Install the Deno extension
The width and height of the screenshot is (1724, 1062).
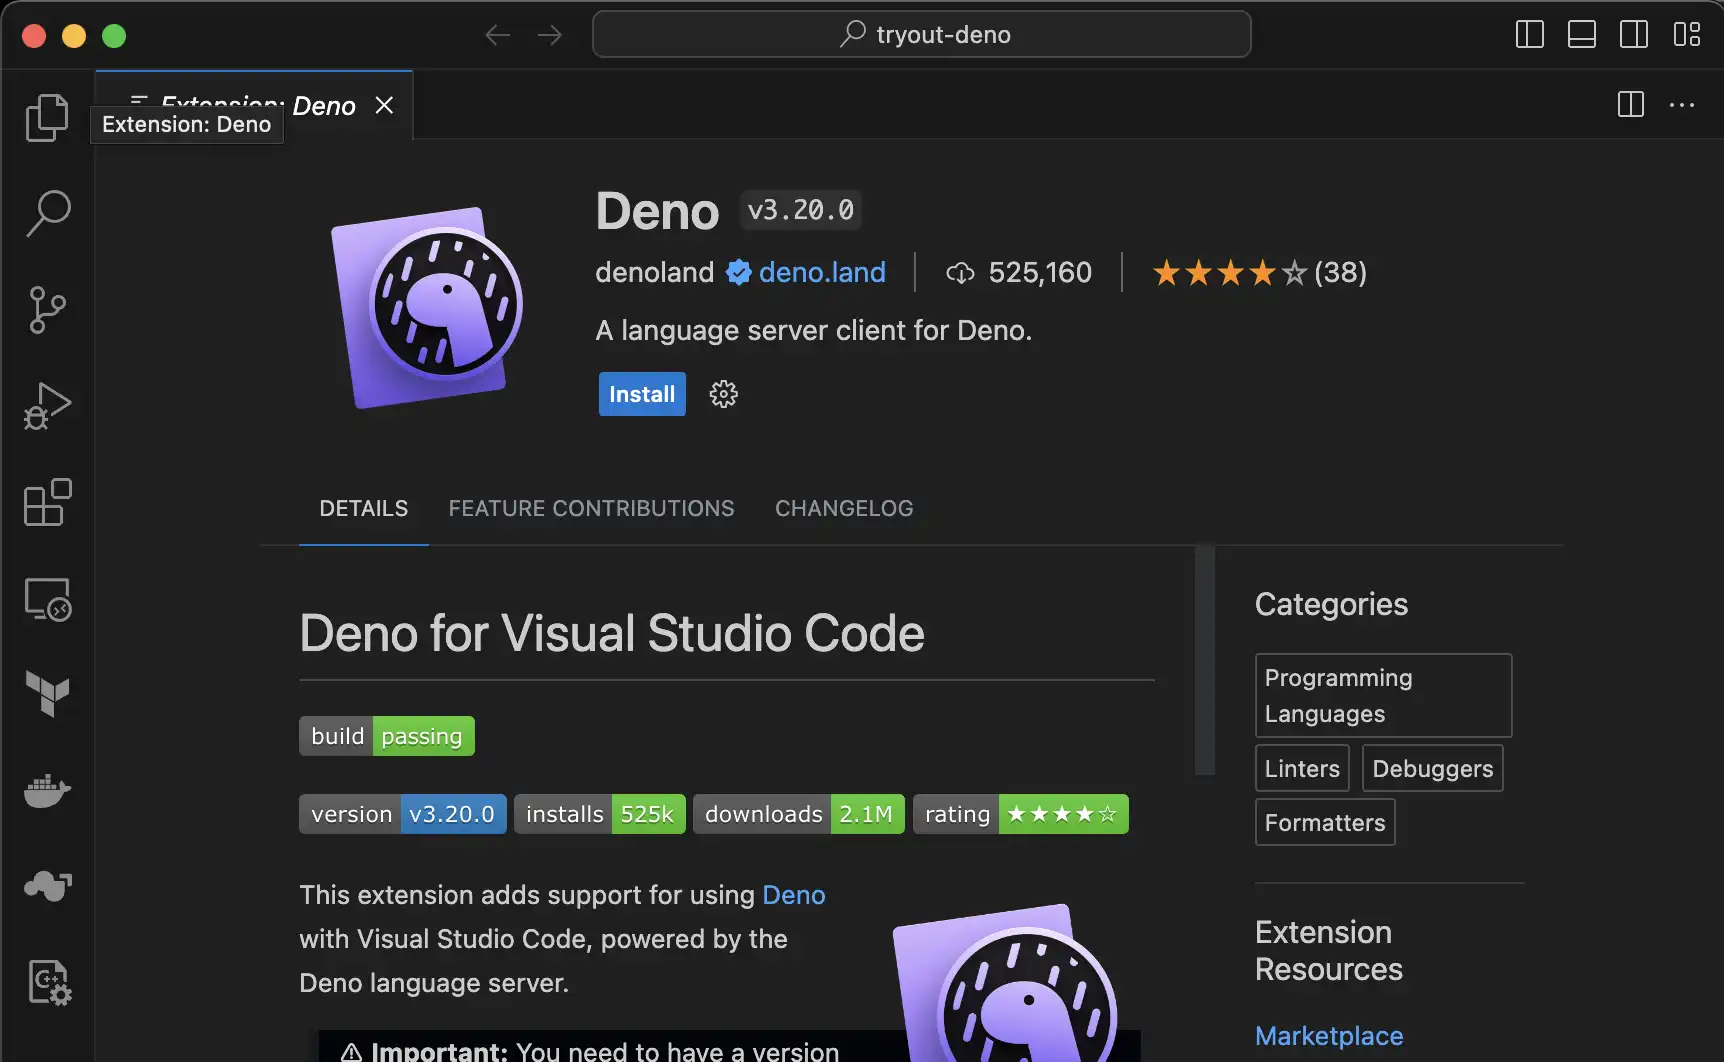tap(642, 394)
